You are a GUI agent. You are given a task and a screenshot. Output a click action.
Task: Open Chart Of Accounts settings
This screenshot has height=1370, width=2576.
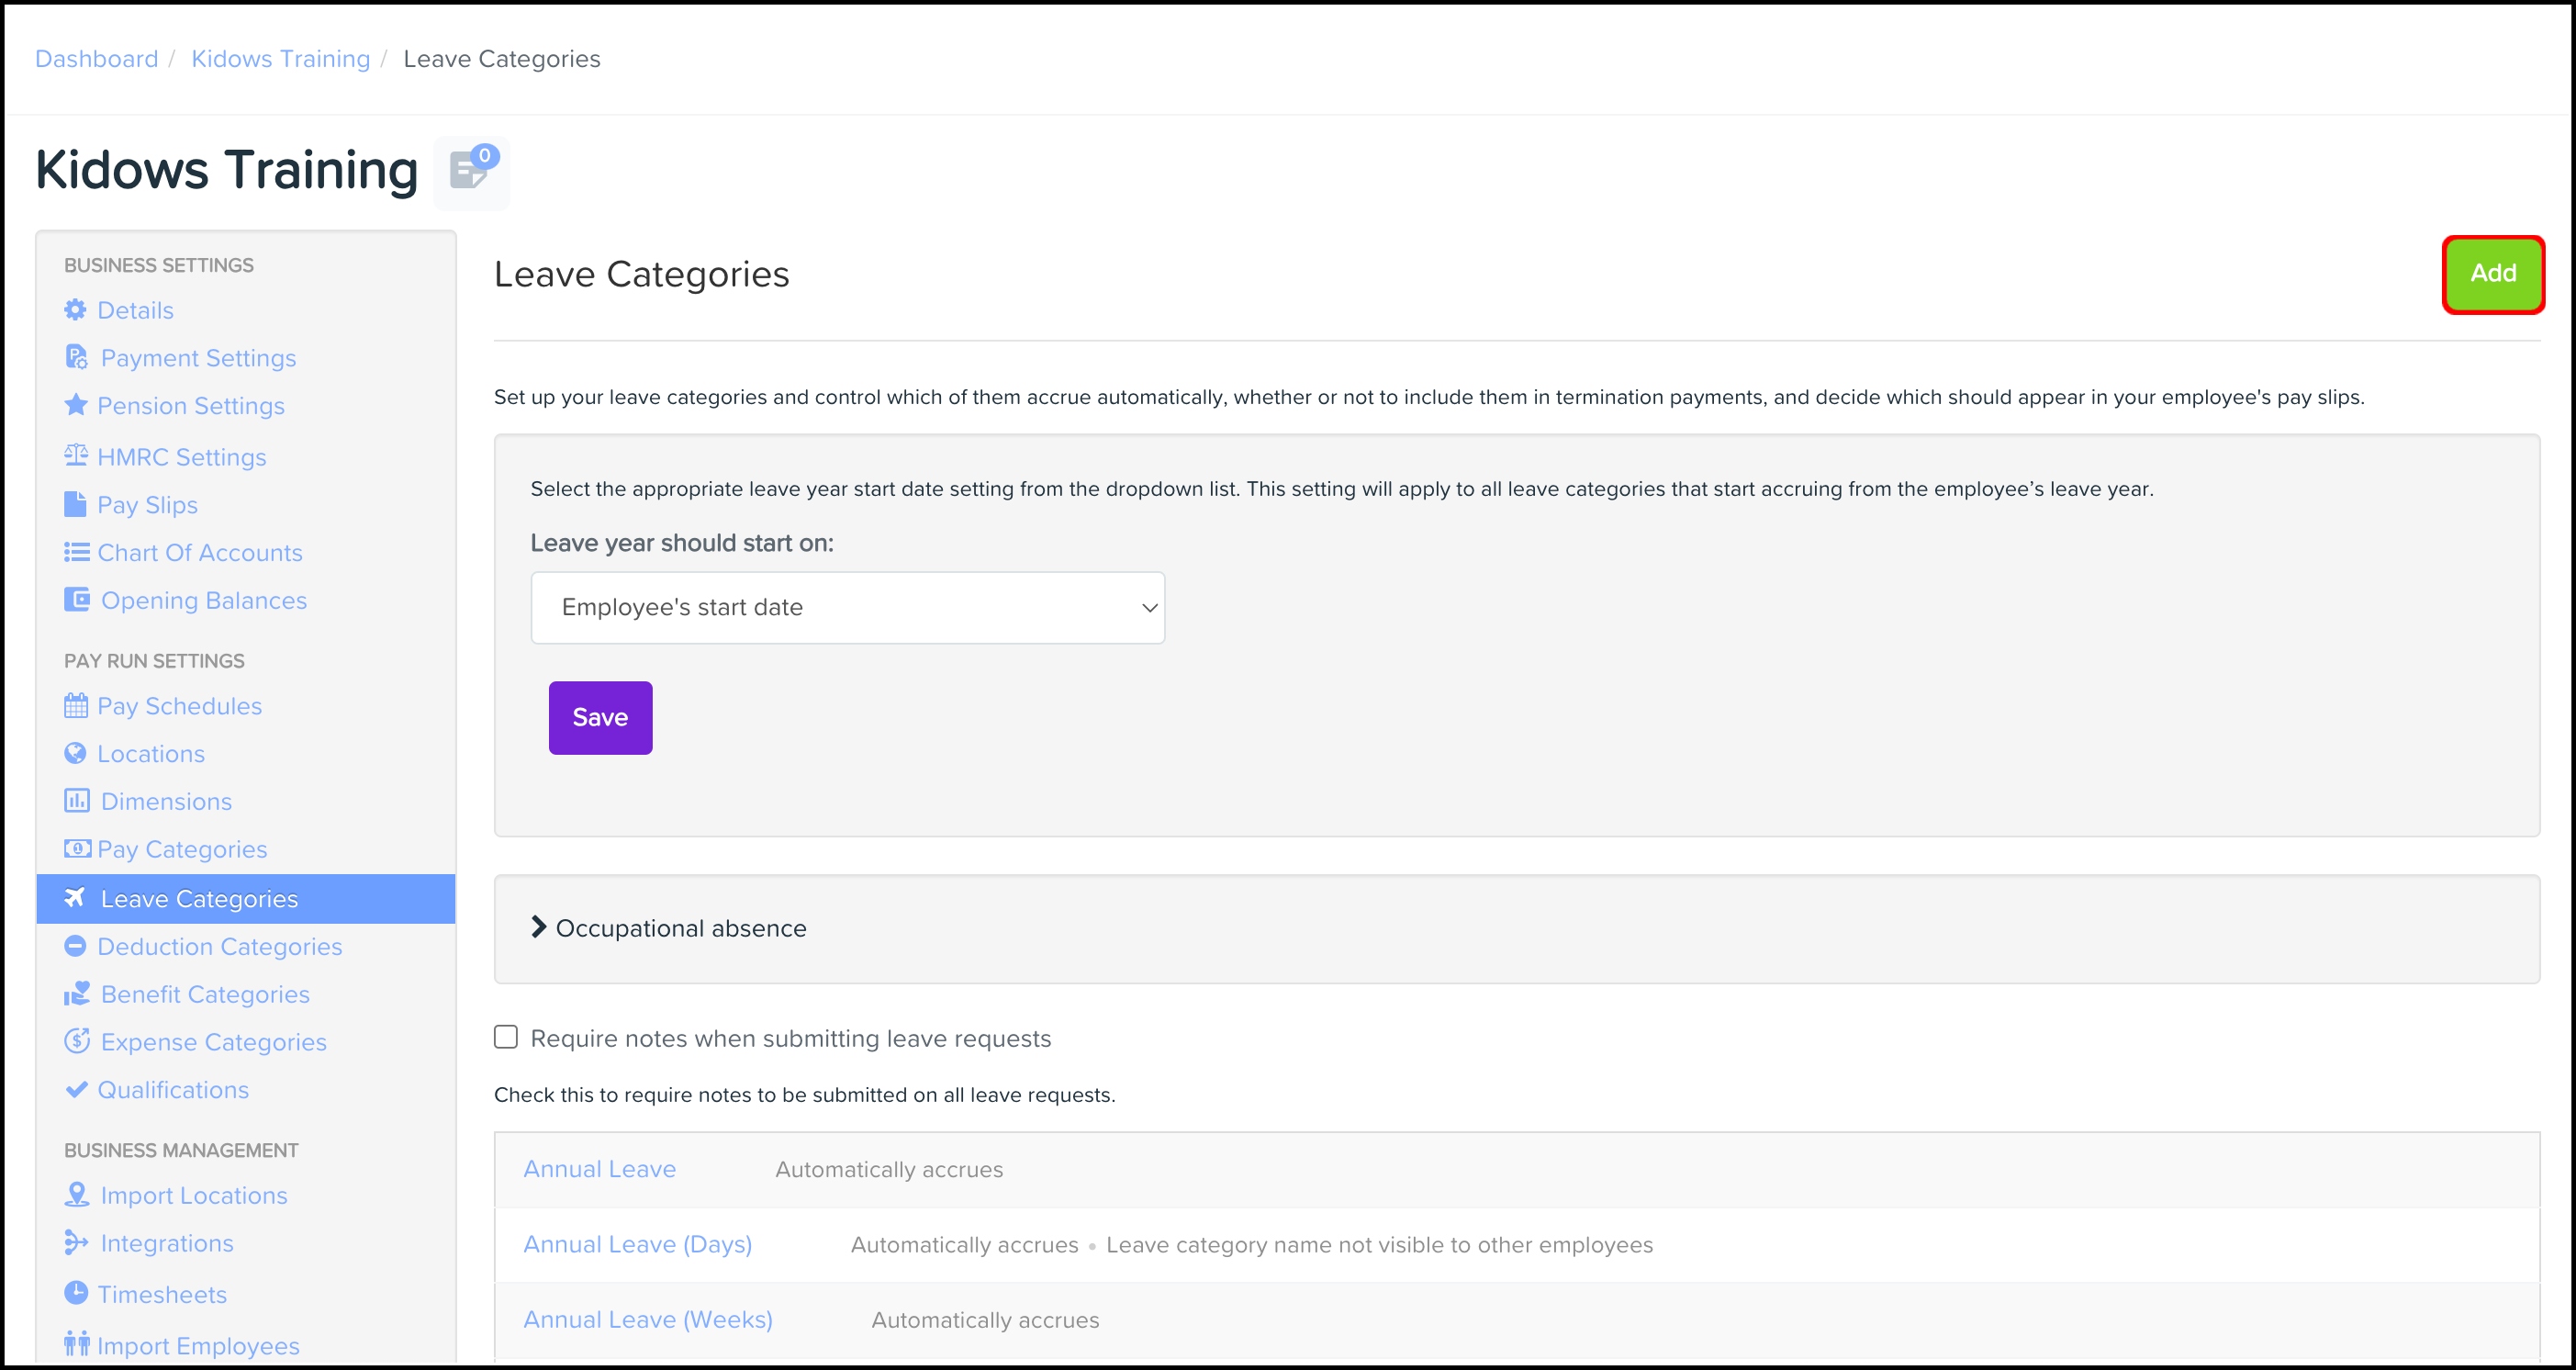click(x=199, y=553)
